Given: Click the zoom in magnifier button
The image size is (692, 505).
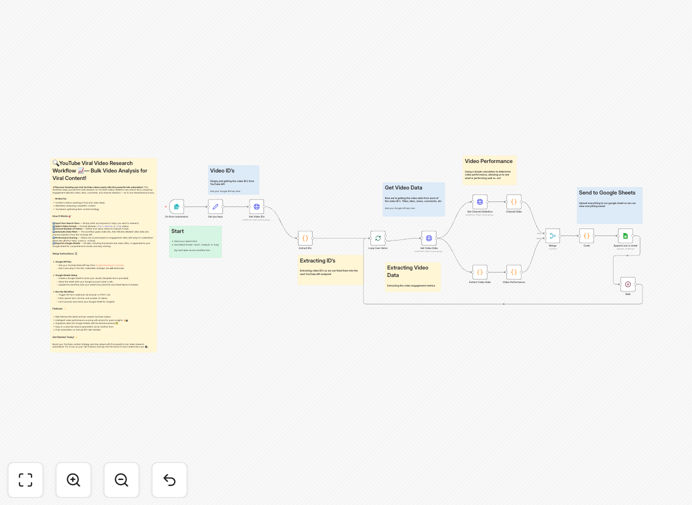Looking at the screenshot, I should 73,480.
